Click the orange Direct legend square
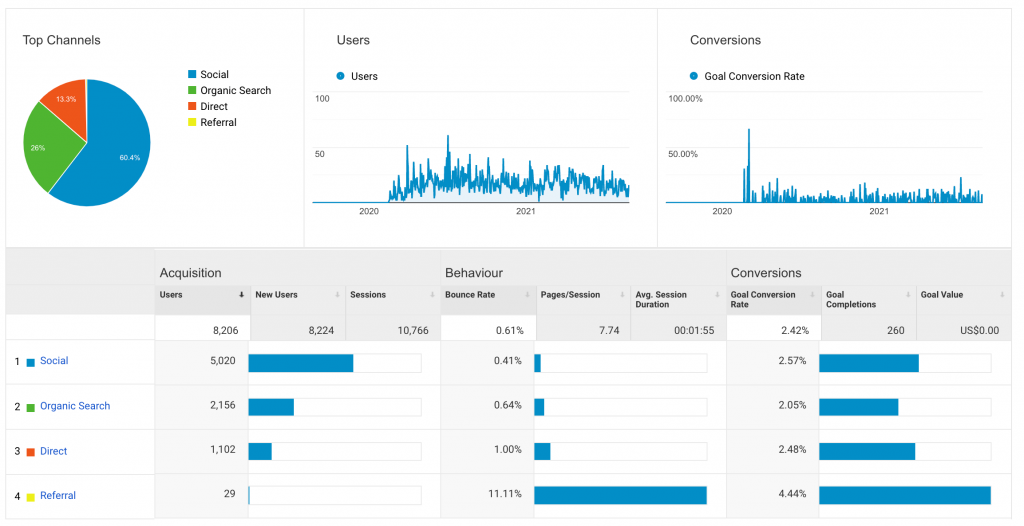The image size is (1024, 526). [x=192, y=107]
